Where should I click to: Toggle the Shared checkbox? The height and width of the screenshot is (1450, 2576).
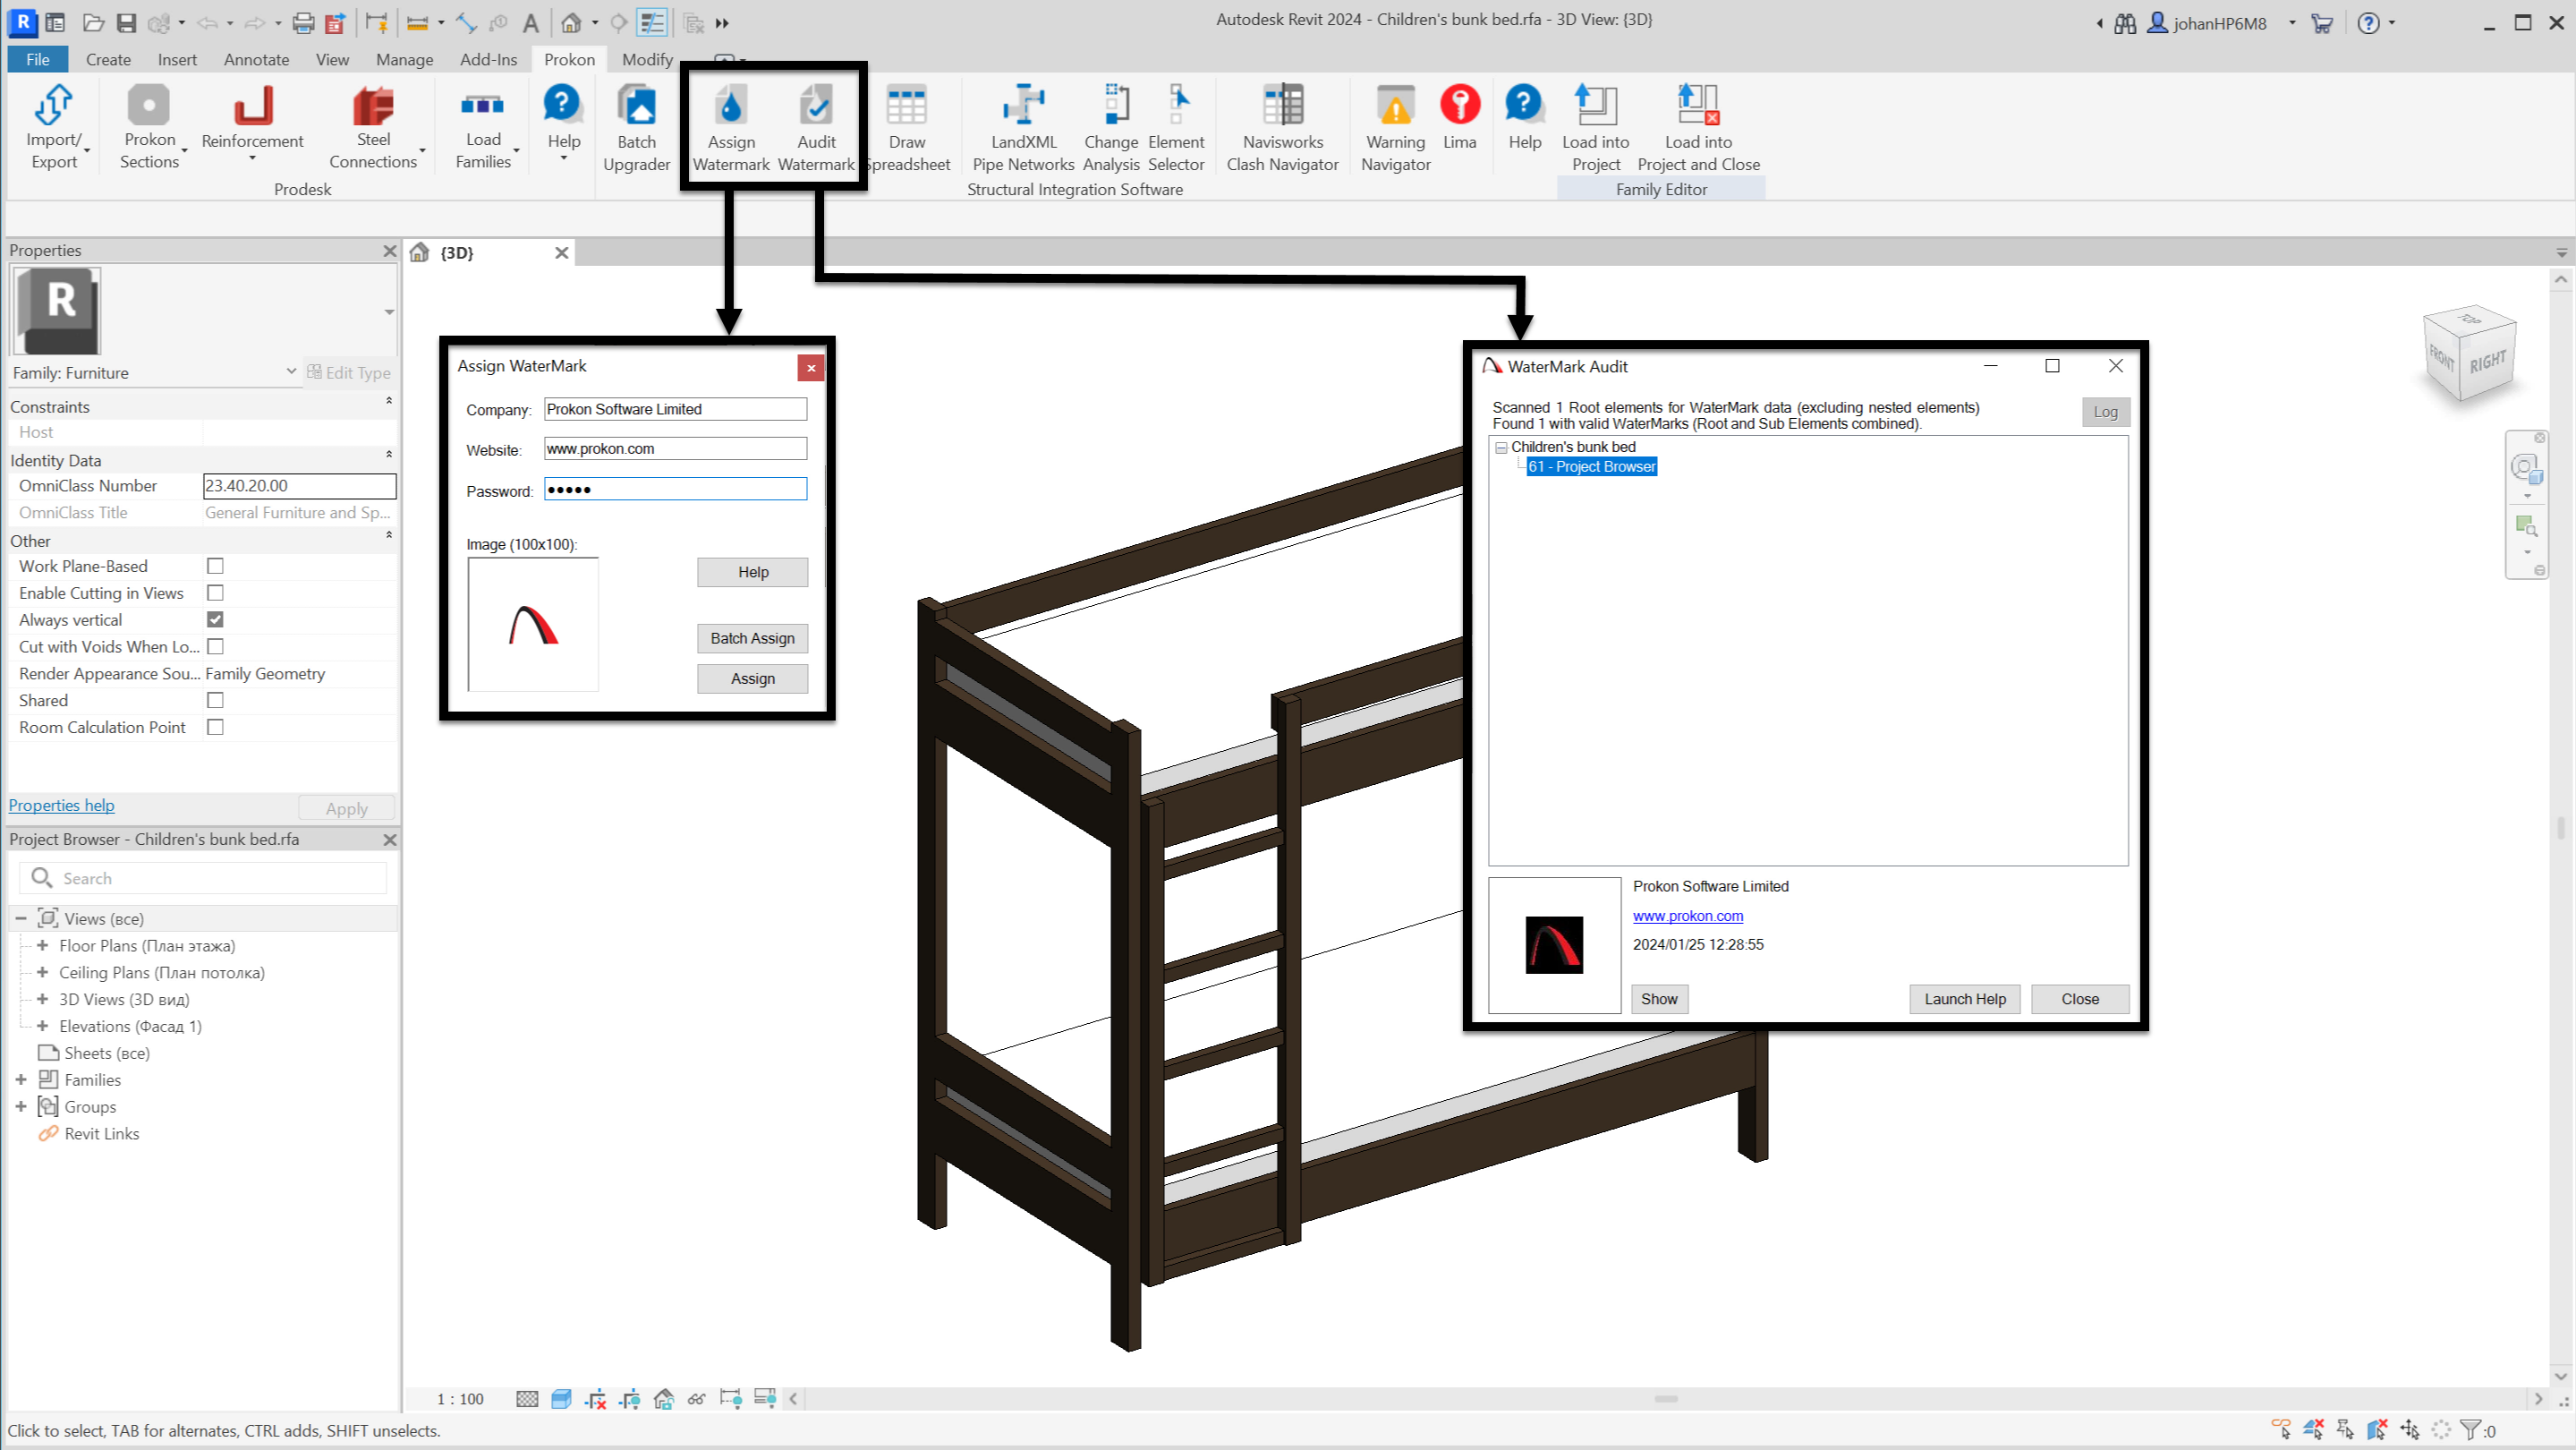pos(215,700)
